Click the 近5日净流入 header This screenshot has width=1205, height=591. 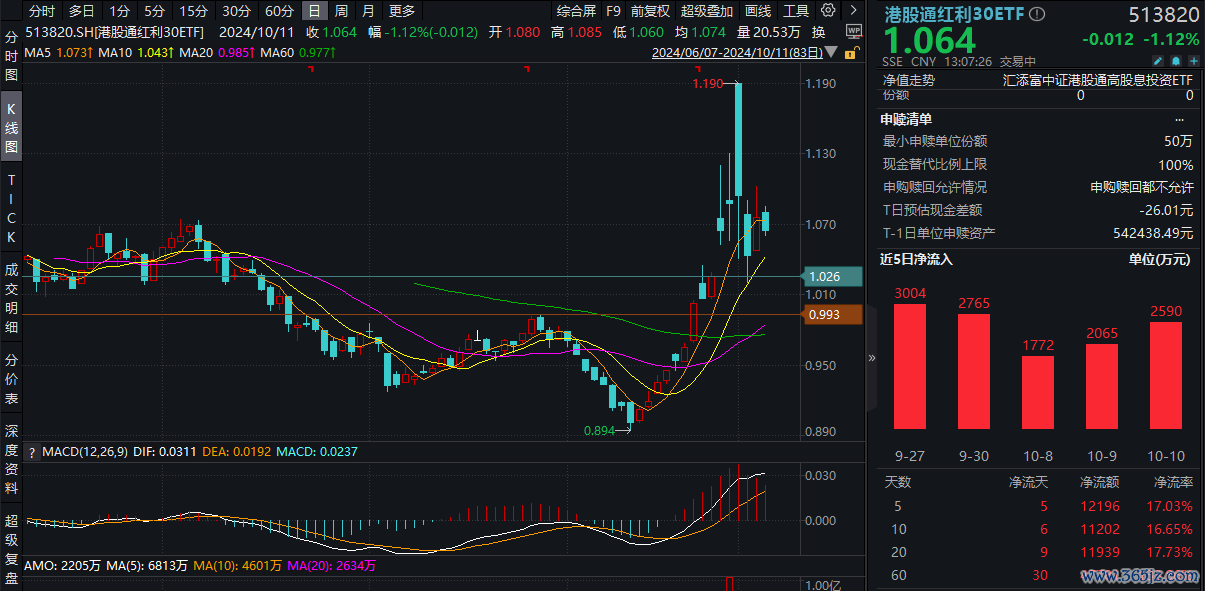point(917,259)
